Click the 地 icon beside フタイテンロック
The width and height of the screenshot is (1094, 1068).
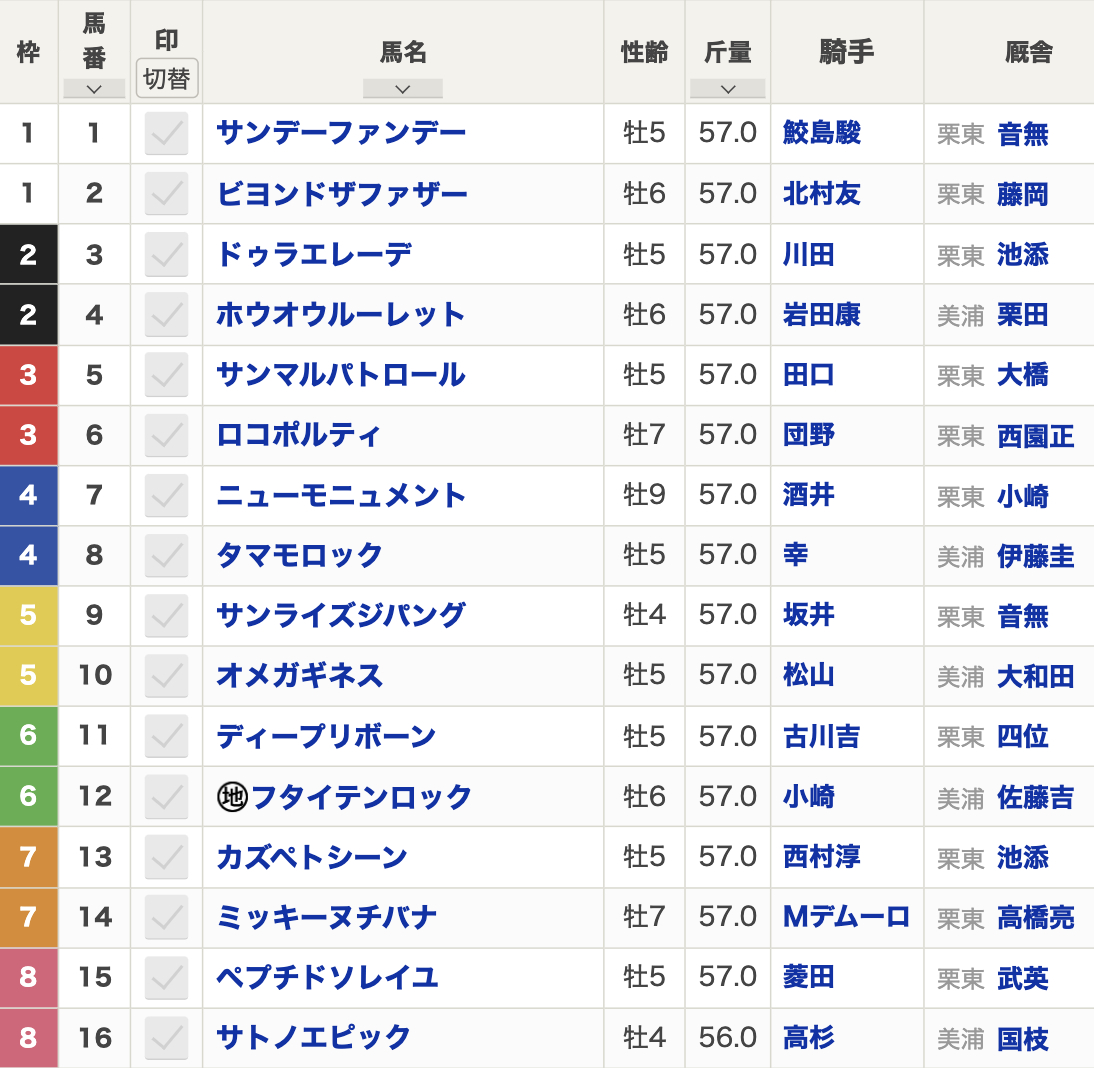pos(232,797)
